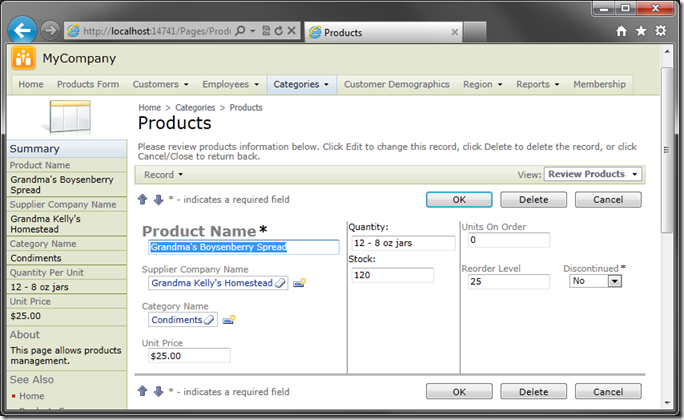684x420 pixels.
Task: Click the bottom up arrow for previous record
Action: (143, 391)
